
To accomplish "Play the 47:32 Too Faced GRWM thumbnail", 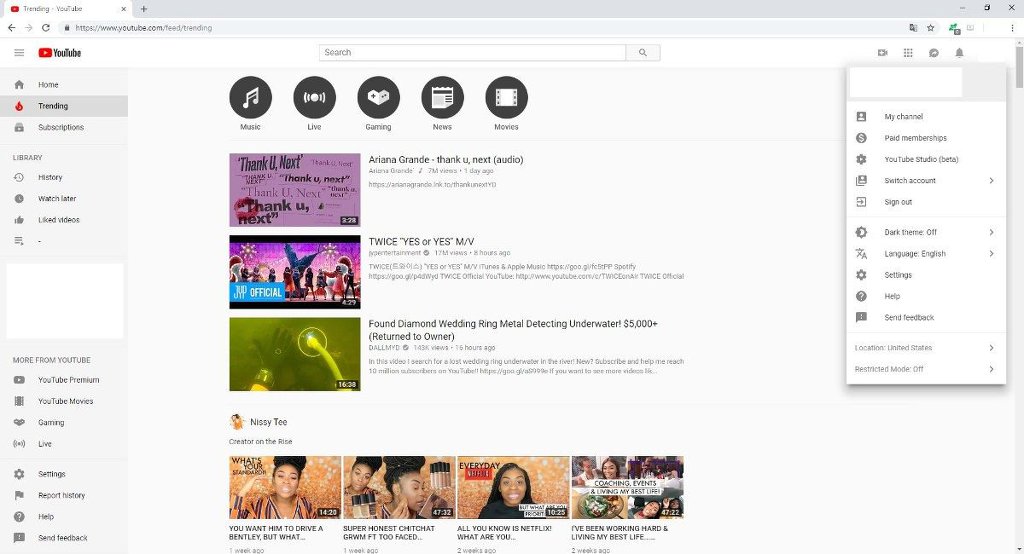I will tap(399, 487).
